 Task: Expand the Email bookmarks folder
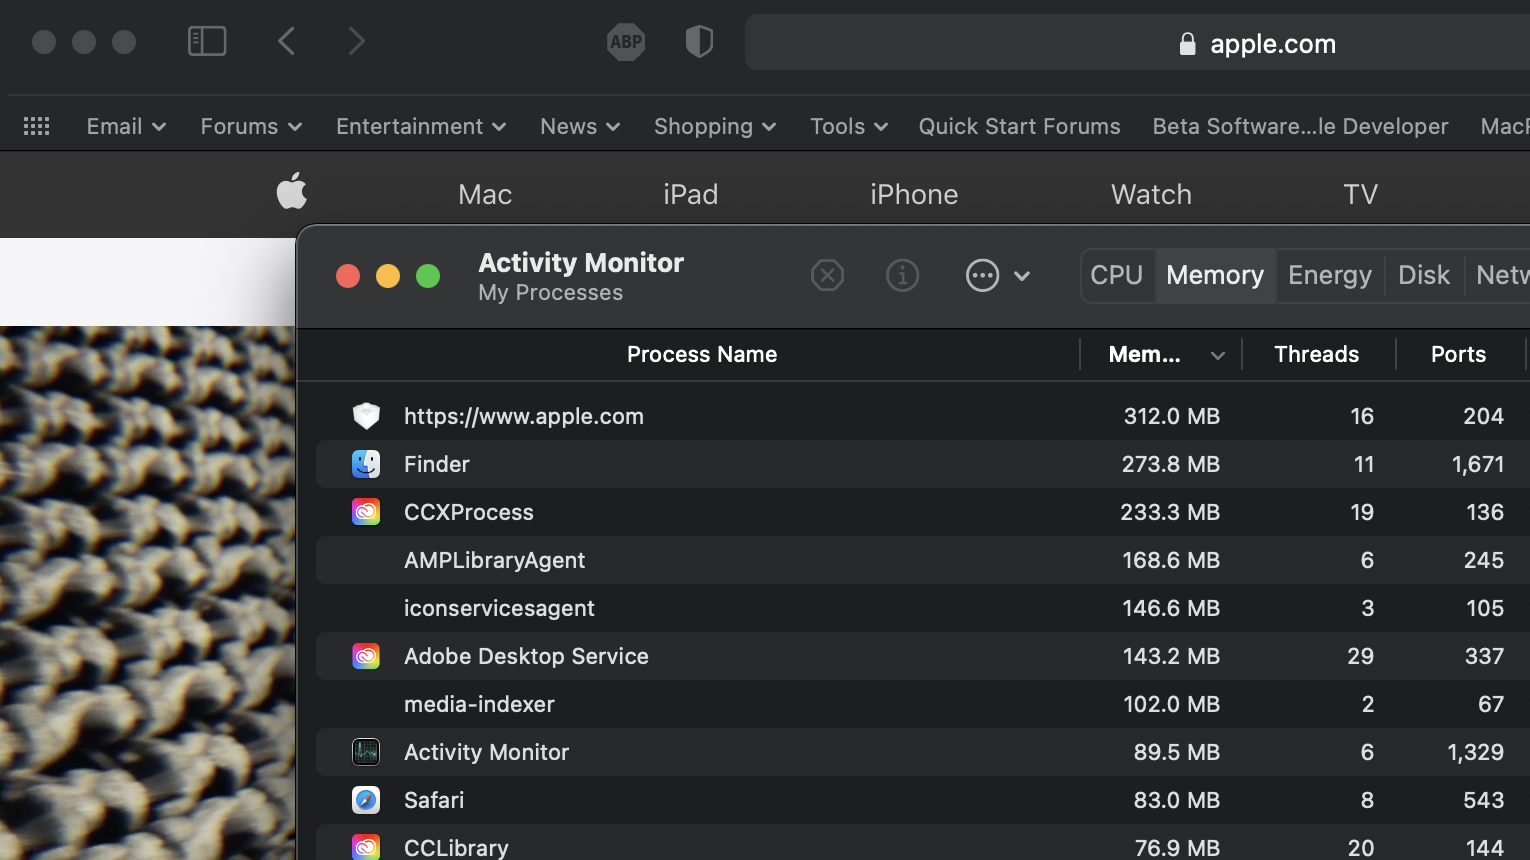pyautogui.click(x=126, y=126)
